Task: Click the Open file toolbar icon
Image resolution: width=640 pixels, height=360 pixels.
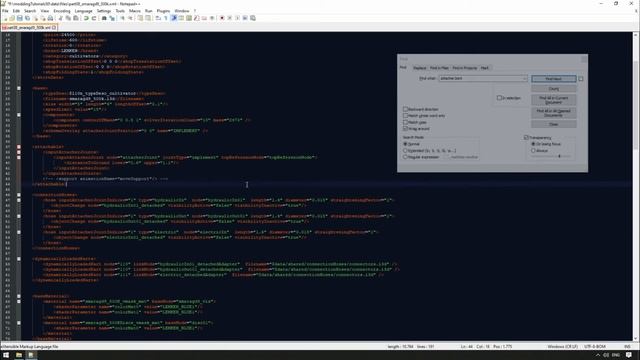Action: click(x=12, y=18)
